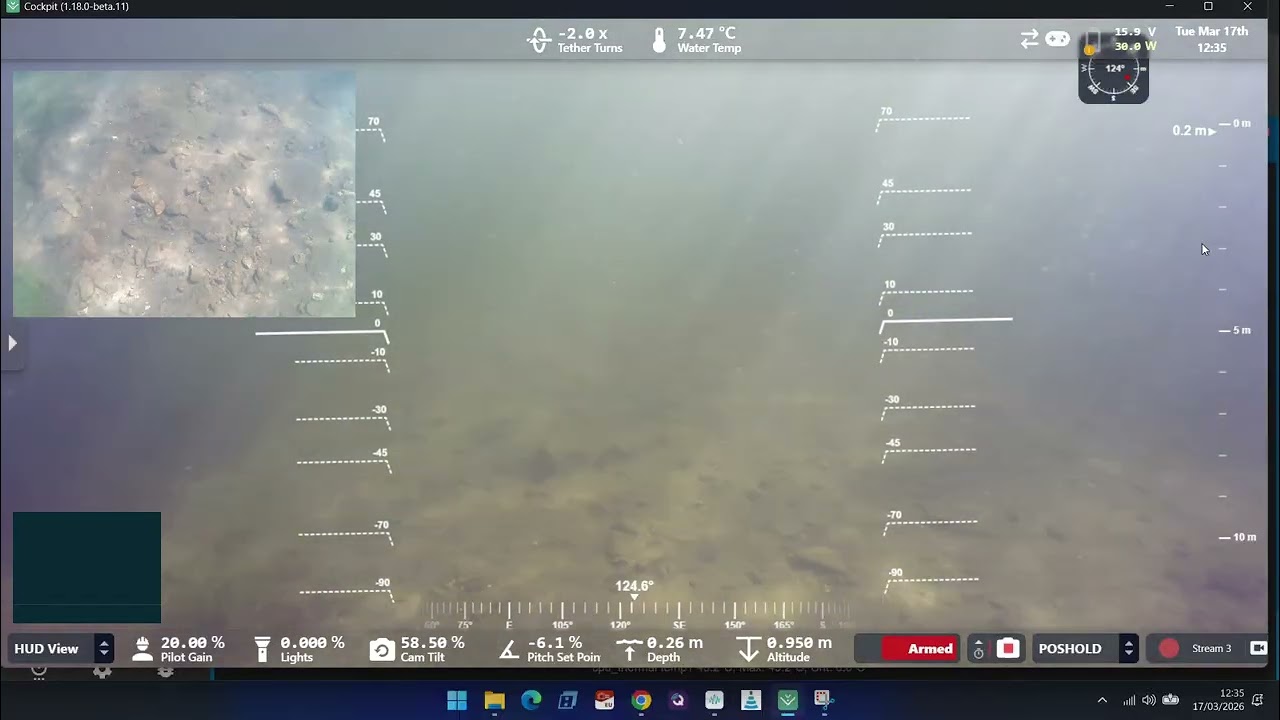Click the Altitude arrow icon
The width and height of the screenshot is (1280, 720).
click(748, 650)
